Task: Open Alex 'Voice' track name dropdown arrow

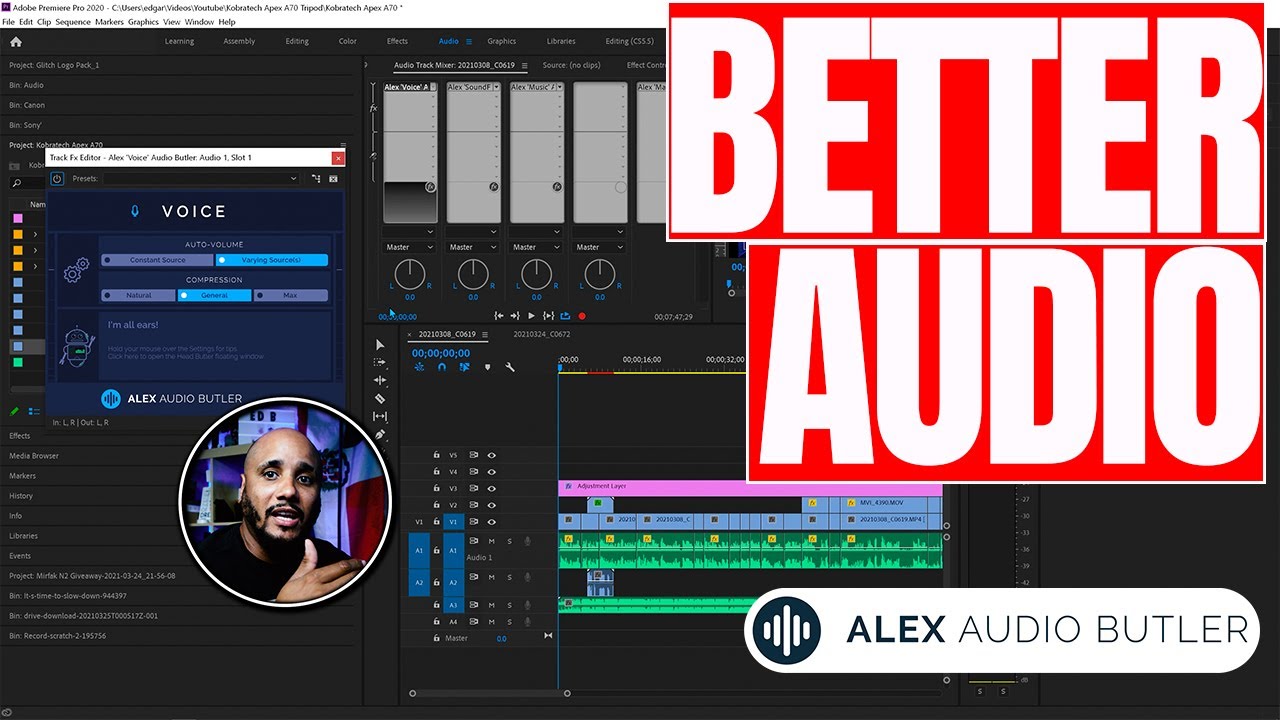Action: [433, 88]
